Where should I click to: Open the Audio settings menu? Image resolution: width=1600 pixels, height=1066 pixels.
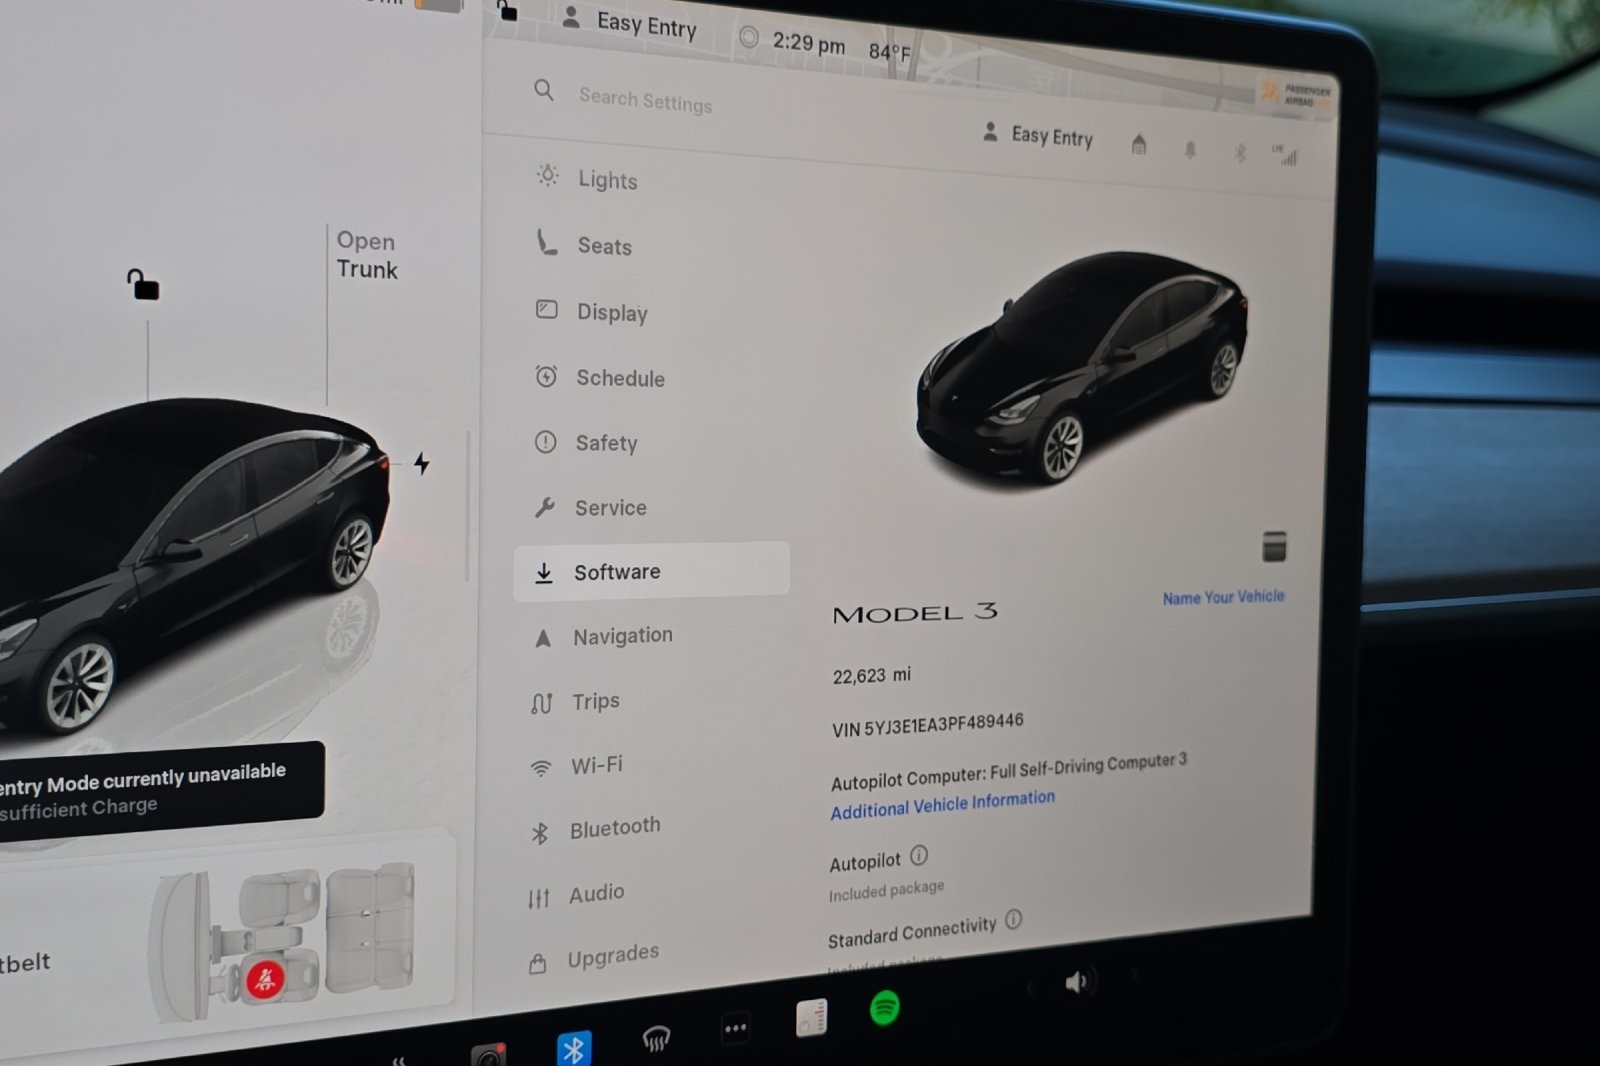point(577,894)
